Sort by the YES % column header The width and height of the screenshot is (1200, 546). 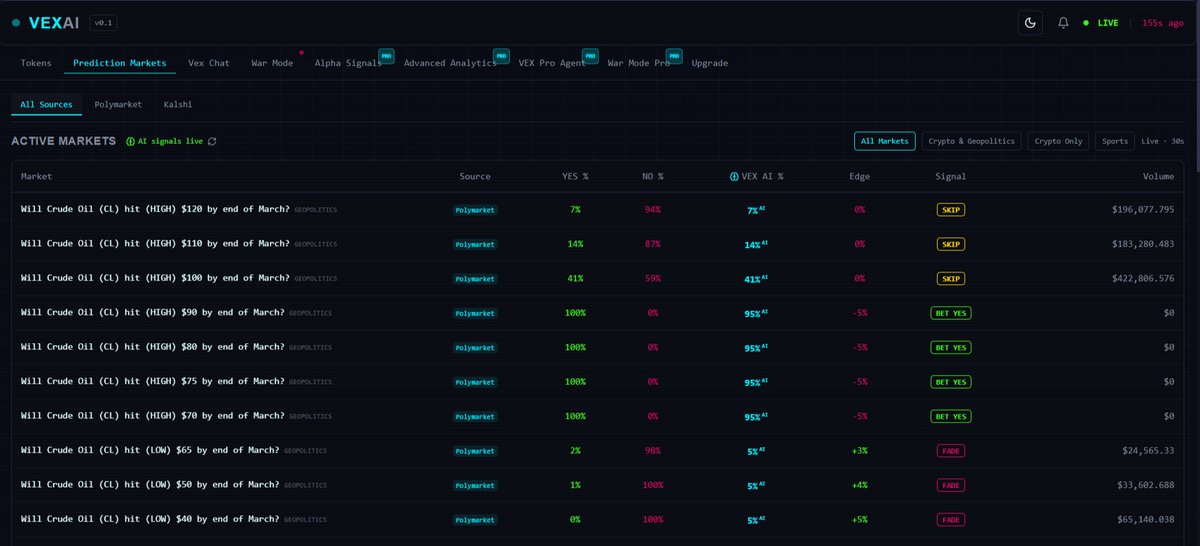(575, 176)
